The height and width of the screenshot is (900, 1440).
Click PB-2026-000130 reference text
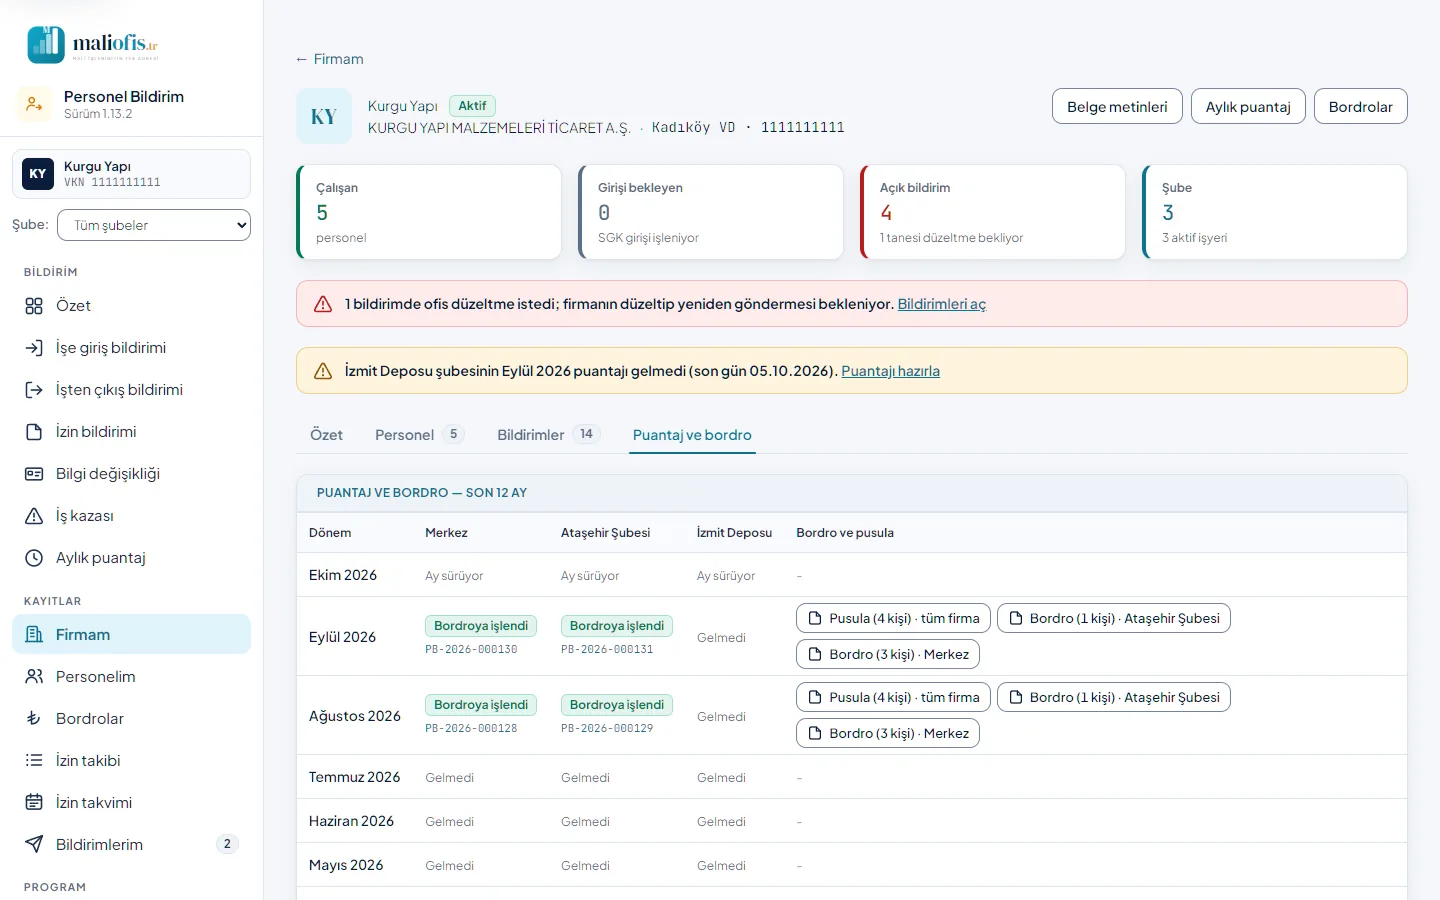coord(471,650)
